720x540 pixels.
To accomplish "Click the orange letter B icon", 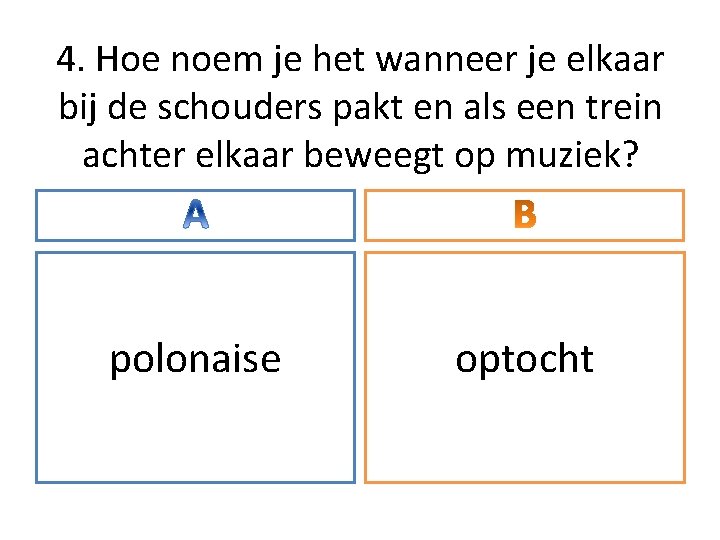I will [525, 214].
